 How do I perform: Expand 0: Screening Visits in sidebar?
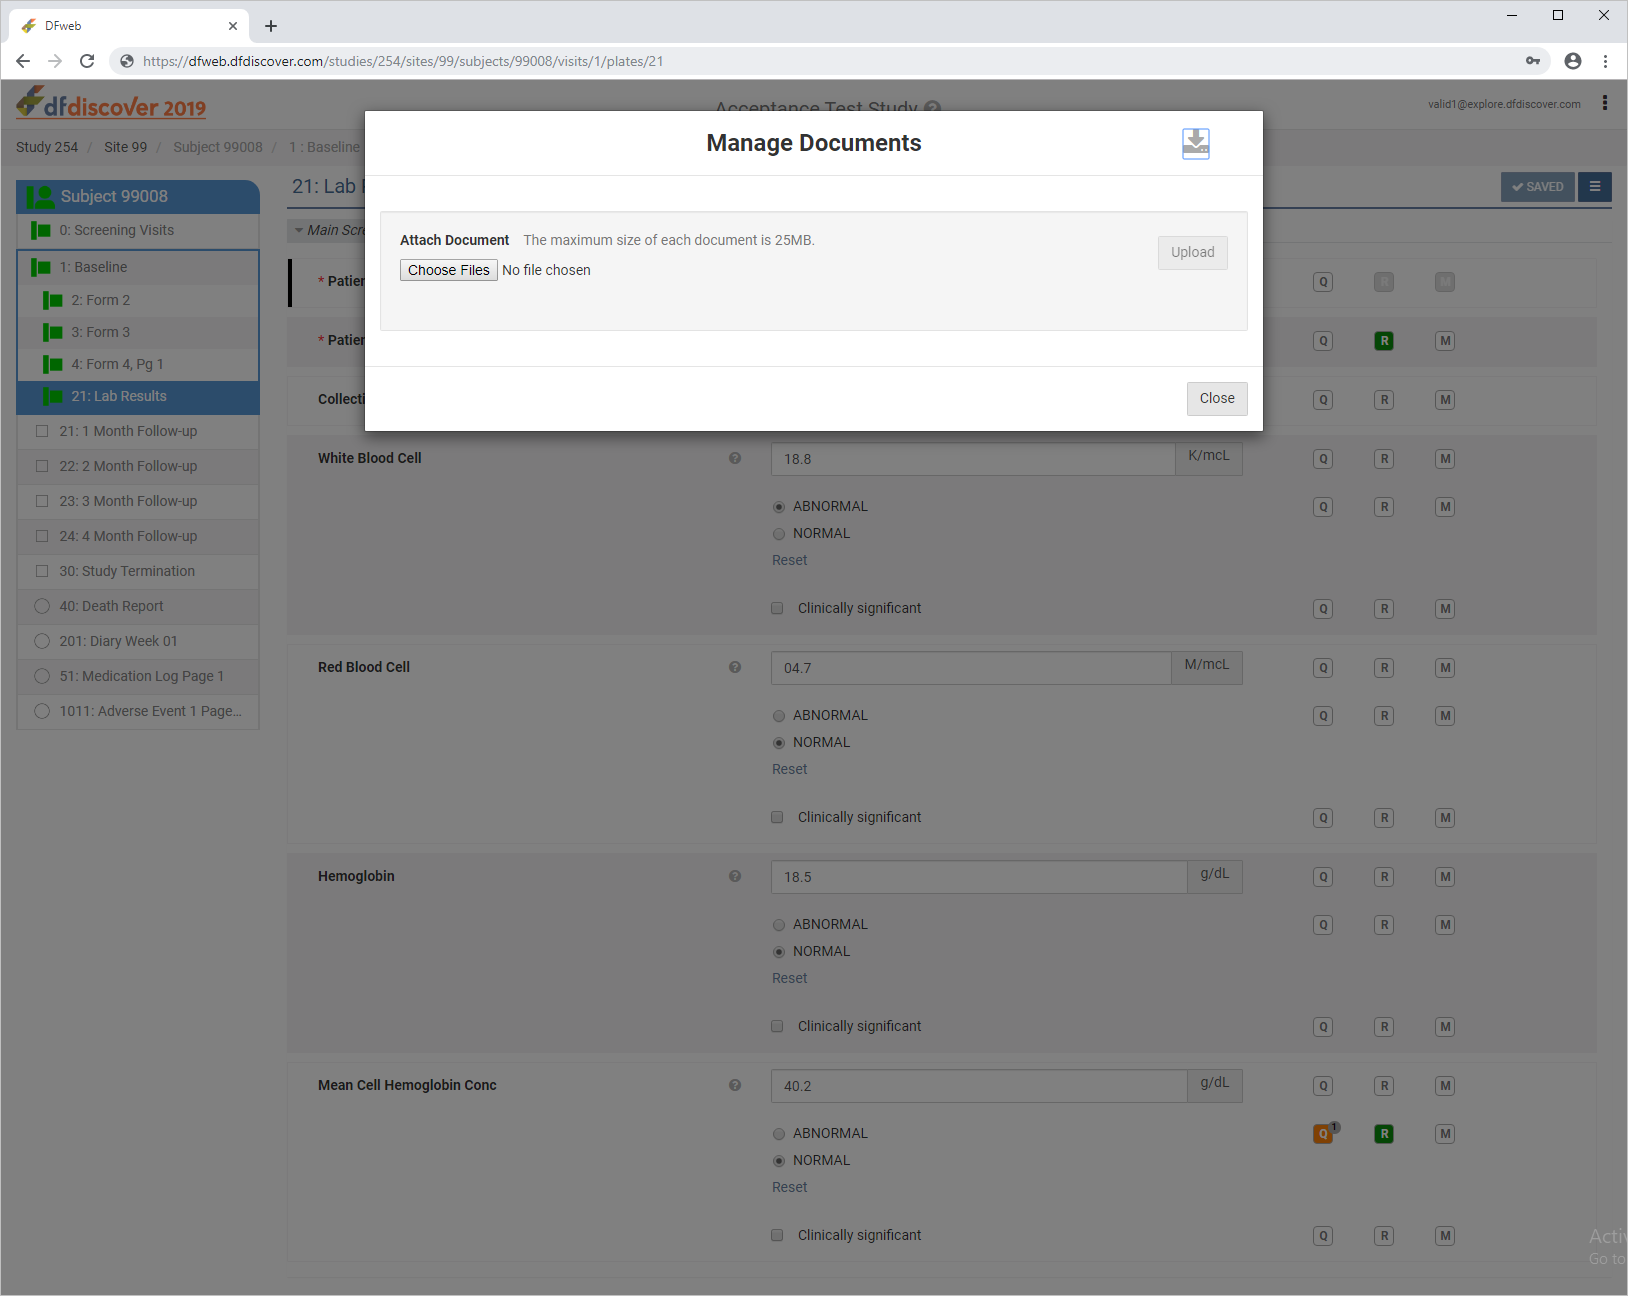[116, 230]
